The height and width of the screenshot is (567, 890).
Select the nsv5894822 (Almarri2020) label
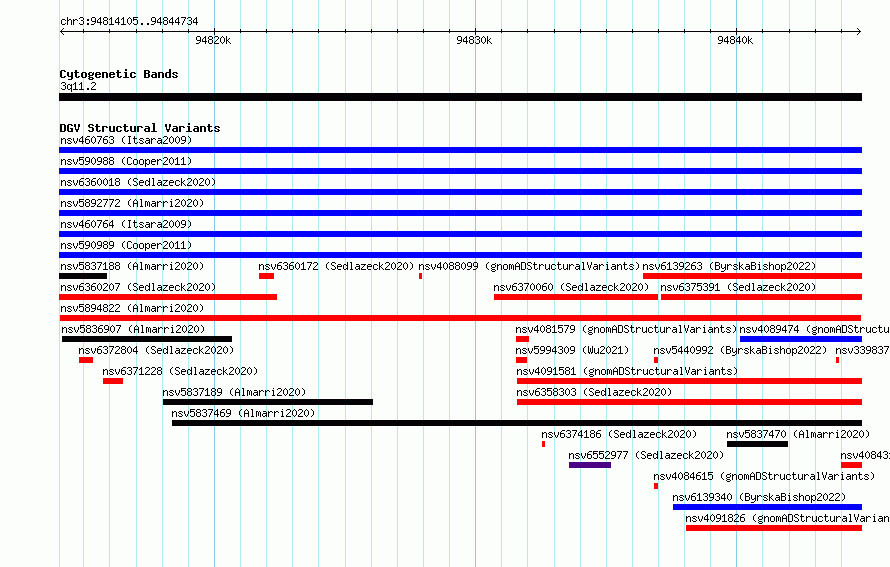(132, 308)
